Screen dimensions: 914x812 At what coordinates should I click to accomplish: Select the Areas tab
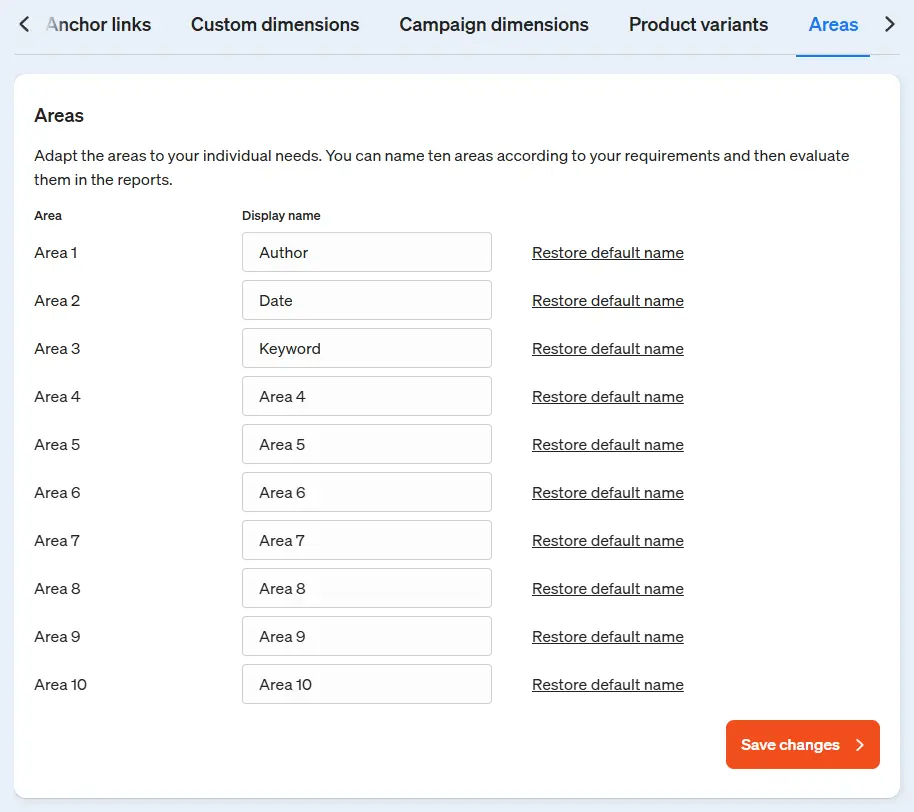point(833,24)
